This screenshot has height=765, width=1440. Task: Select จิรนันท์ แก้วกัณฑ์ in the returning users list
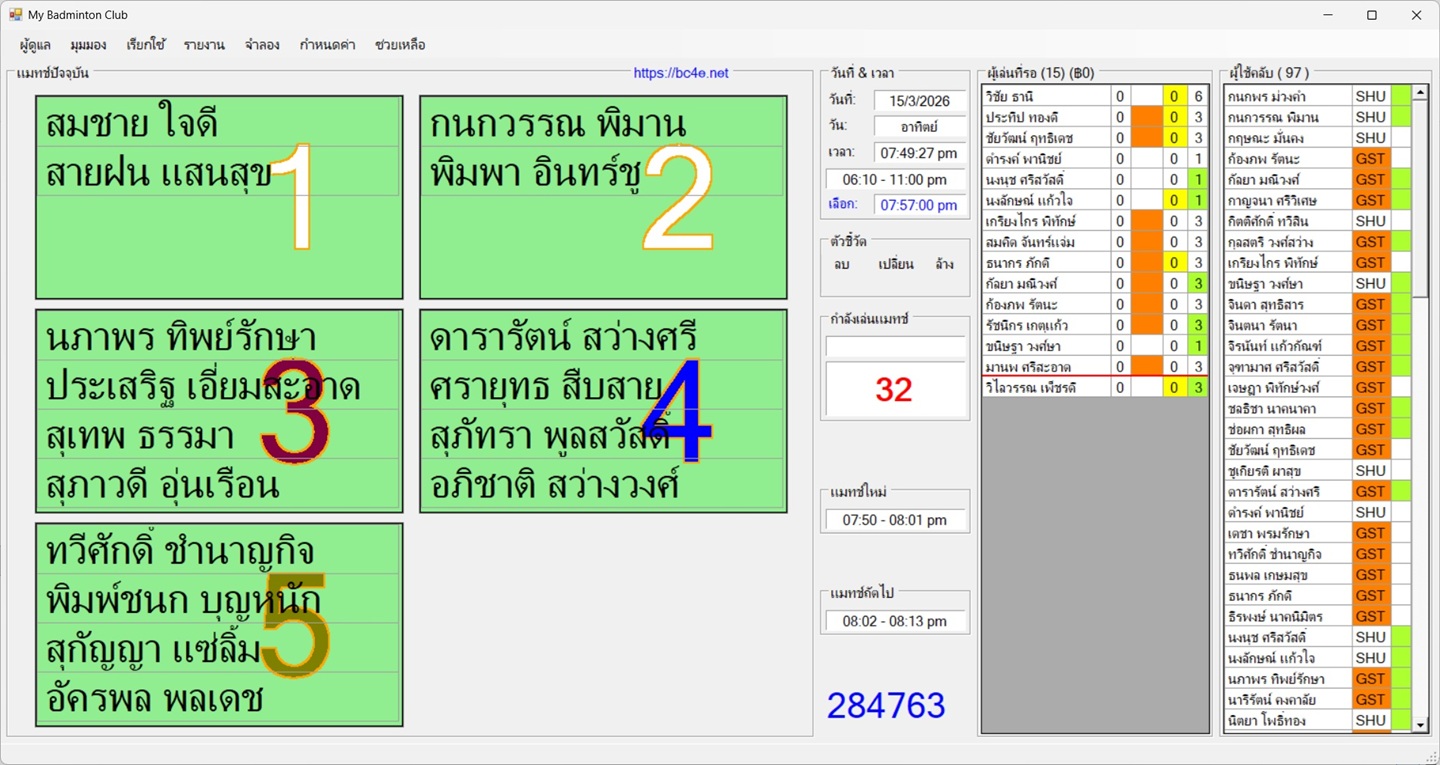tap(1288, 346)
